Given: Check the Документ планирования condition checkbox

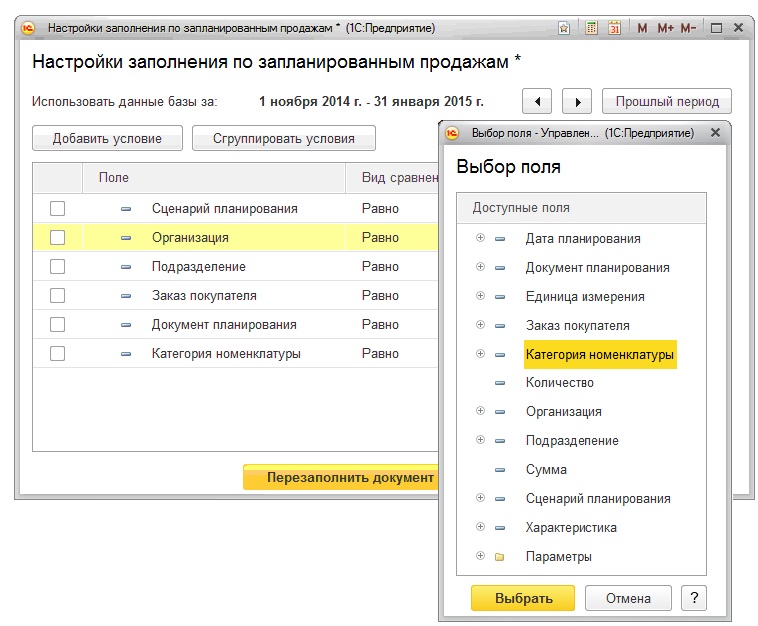Looking at the screenshot, I should coord(58,325).
